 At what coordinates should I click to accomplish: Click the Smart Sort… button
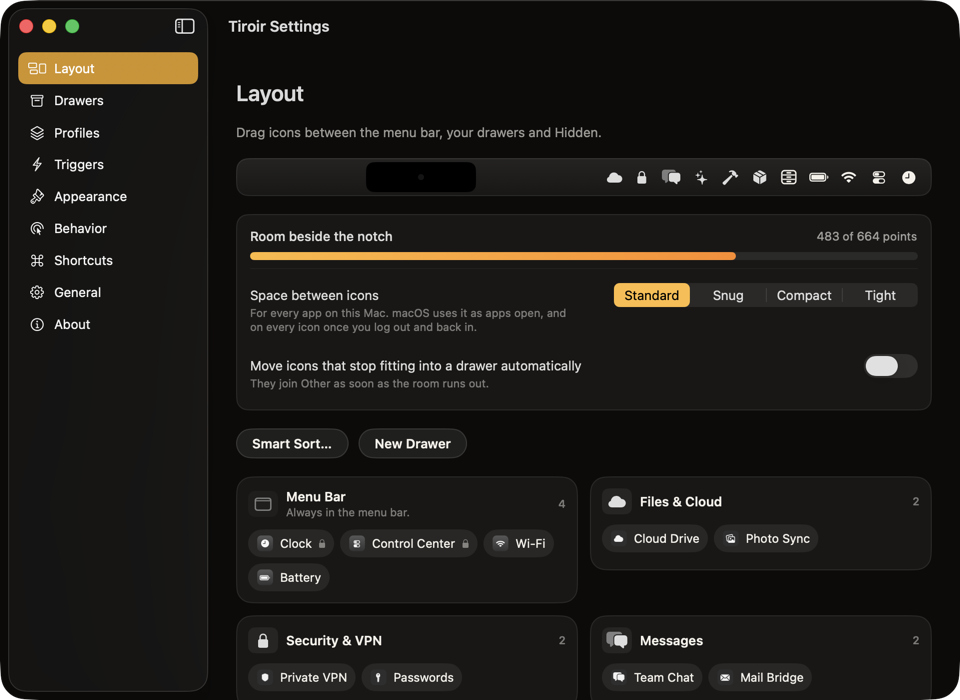point(292,443)
